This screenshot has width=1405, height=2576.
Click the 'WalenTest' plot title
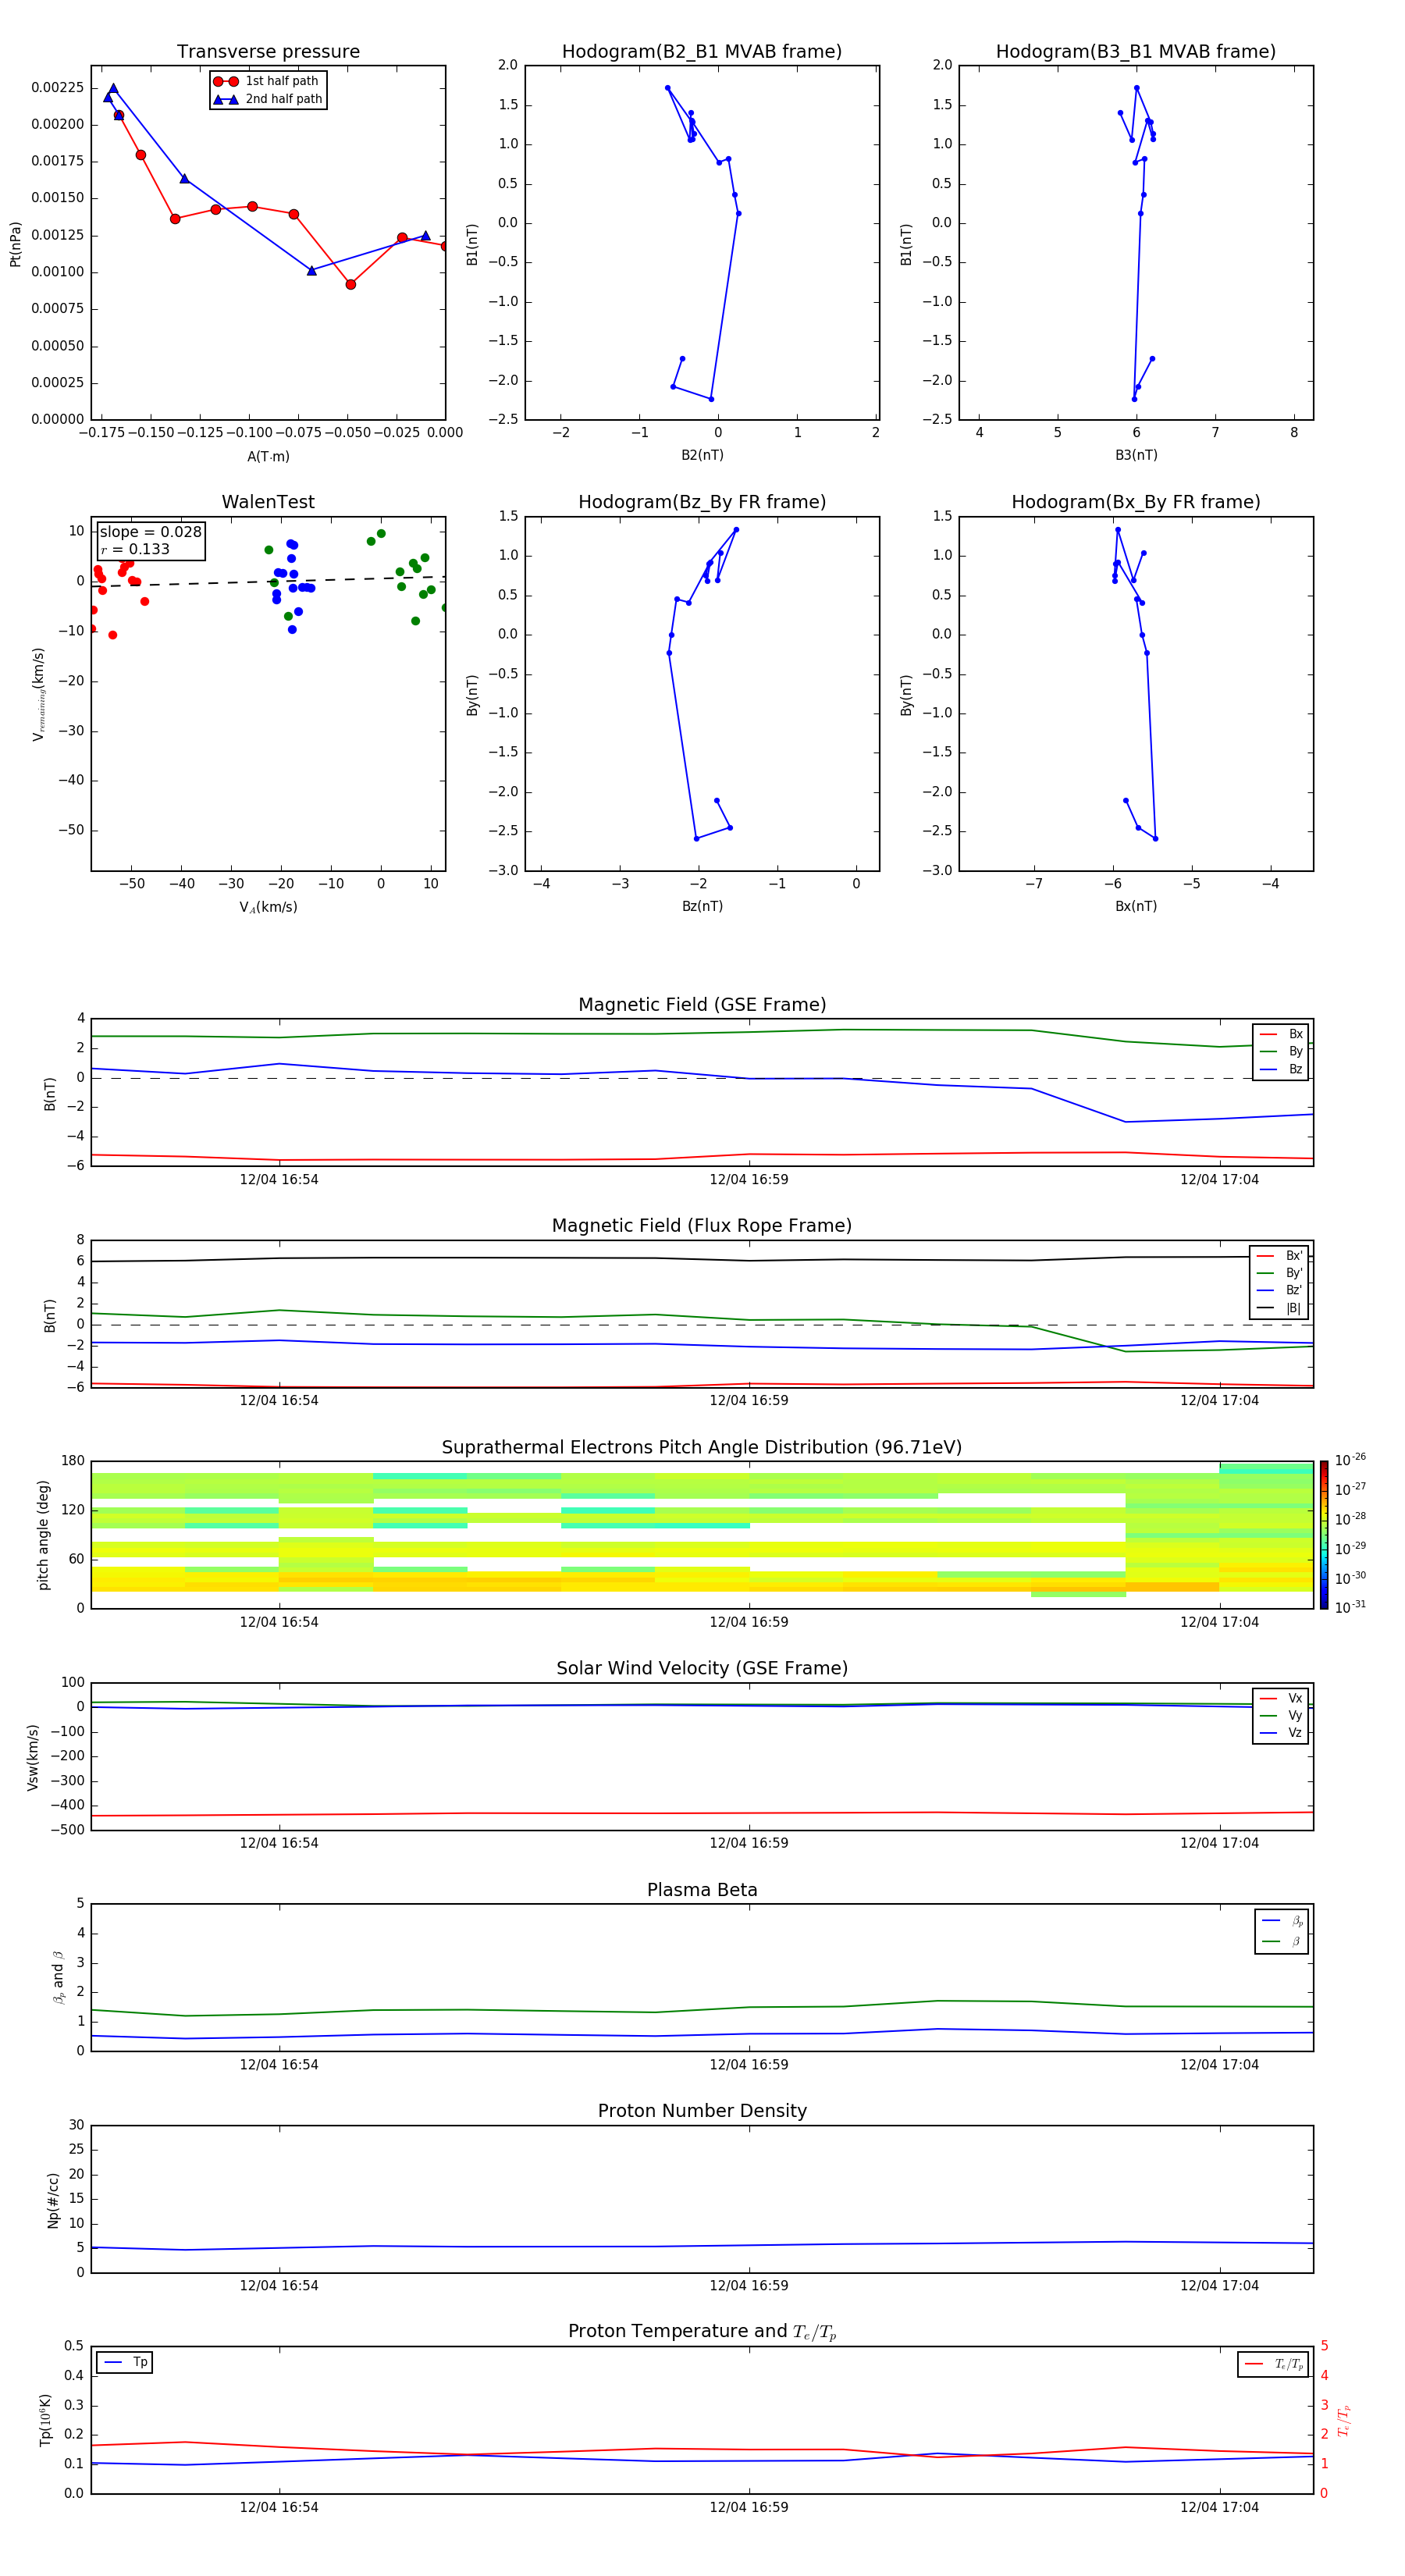pos(268,502)
